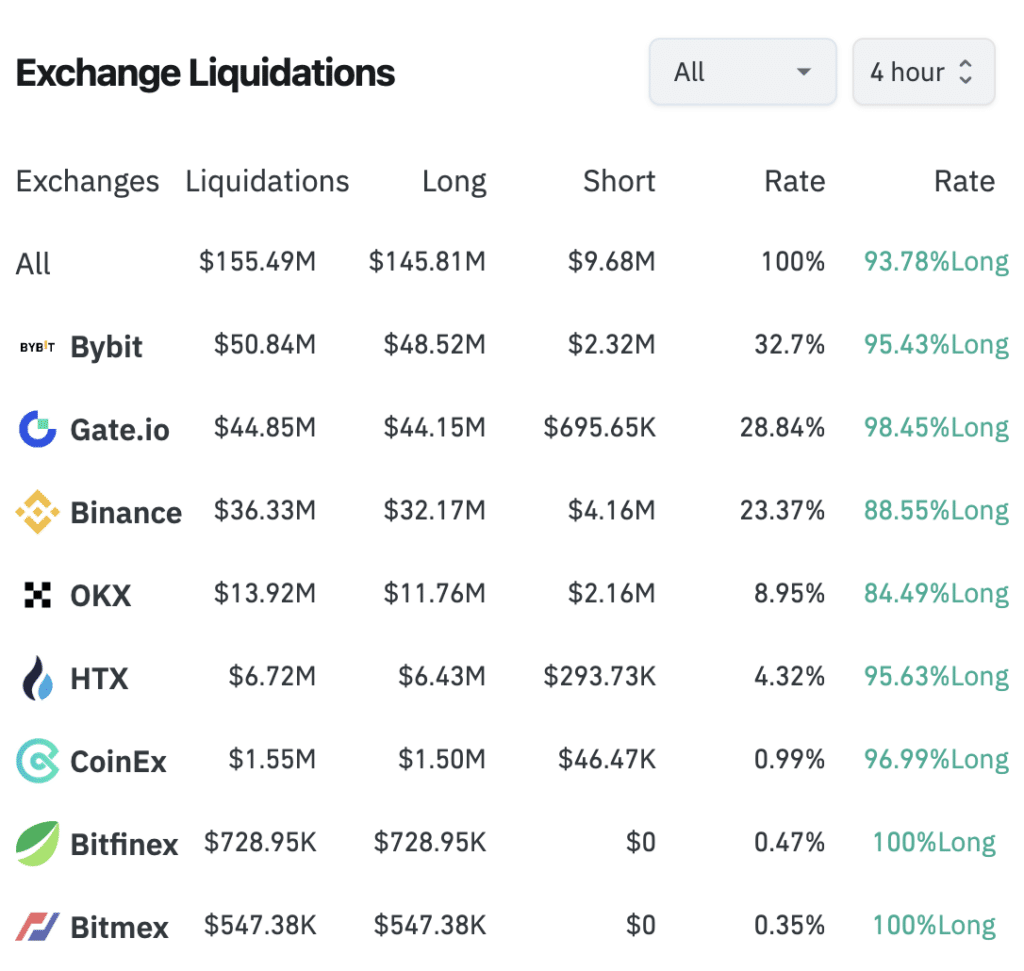Select the All exchanges summary row
This screenshot has width=1024, height=971.
tap(33, 264)
